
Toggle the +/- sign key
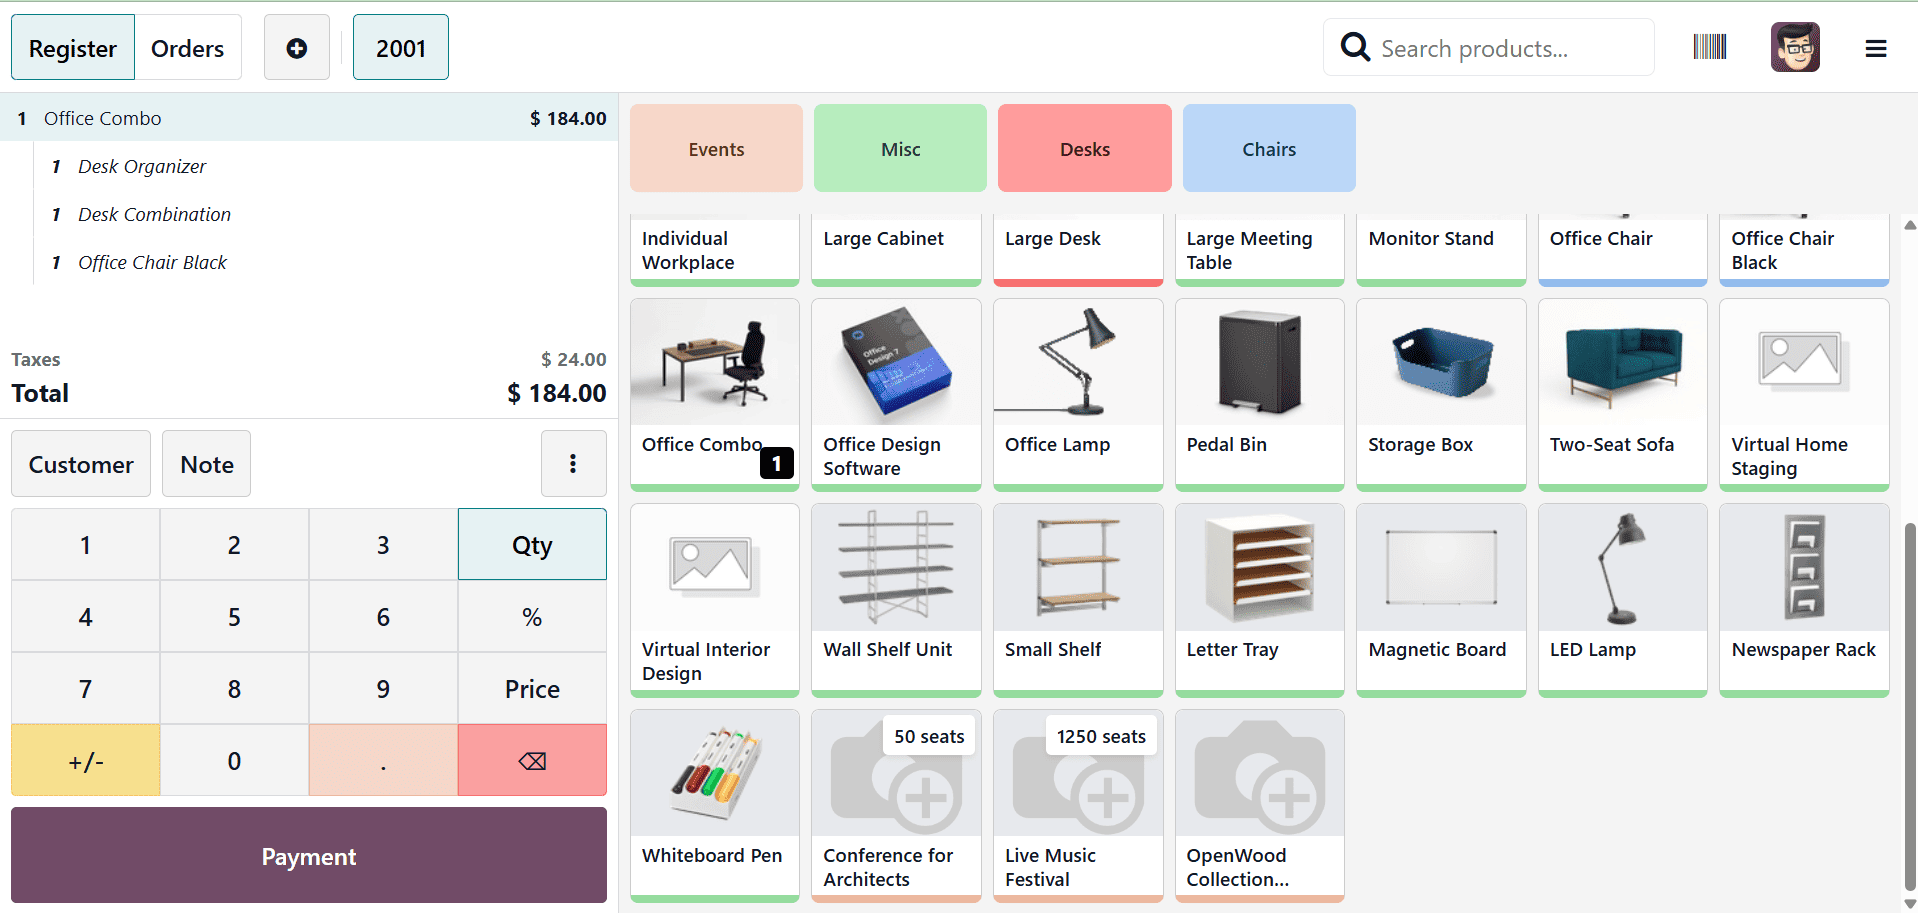(86, 761)
